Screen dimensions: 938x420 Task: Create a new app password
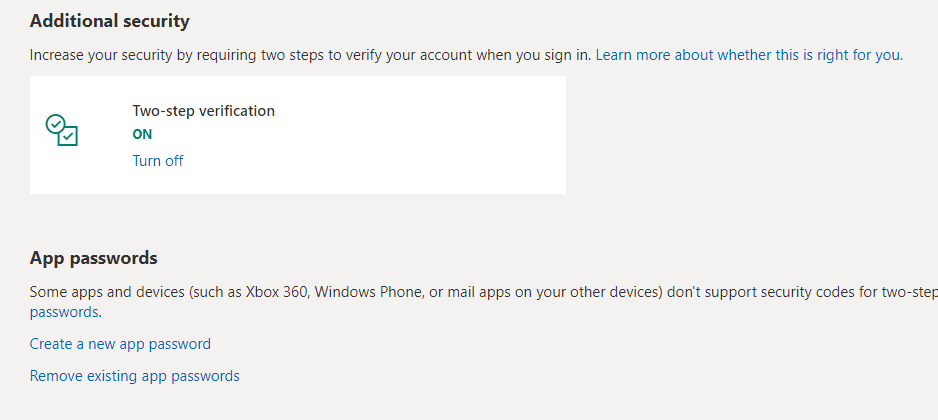120,344
